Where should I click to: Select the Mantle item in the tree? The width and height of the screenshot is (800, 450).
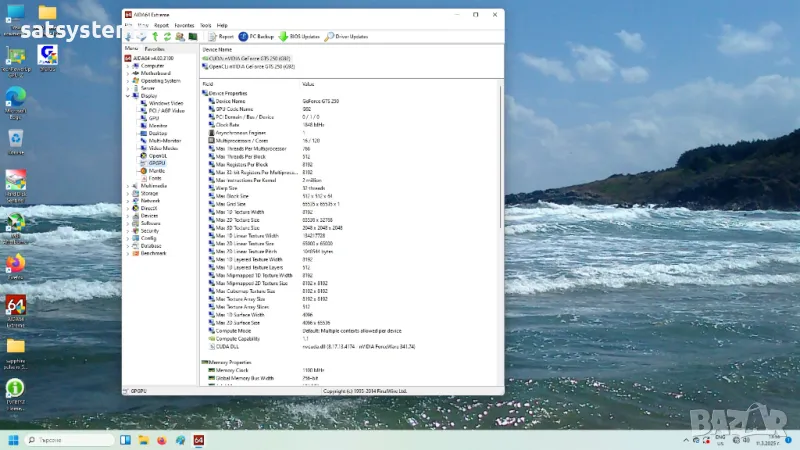pos(156,171)
